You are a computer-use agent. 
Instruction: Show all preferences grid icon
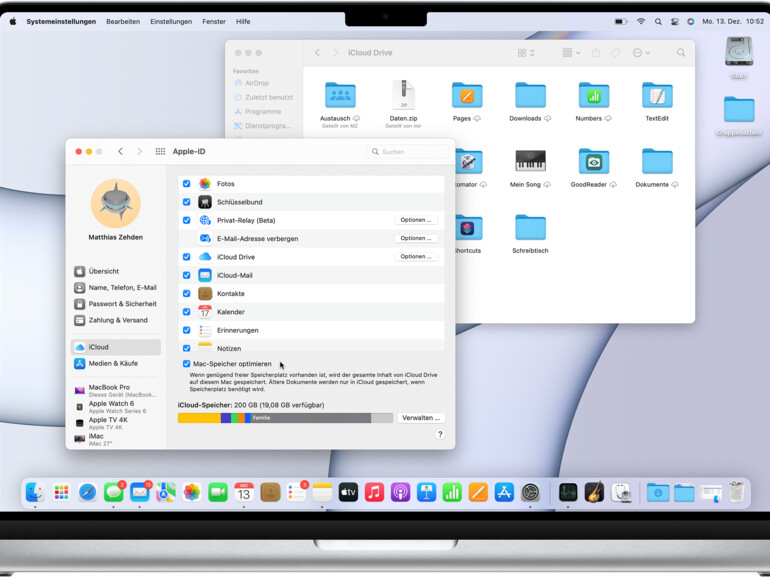point(160,151)
